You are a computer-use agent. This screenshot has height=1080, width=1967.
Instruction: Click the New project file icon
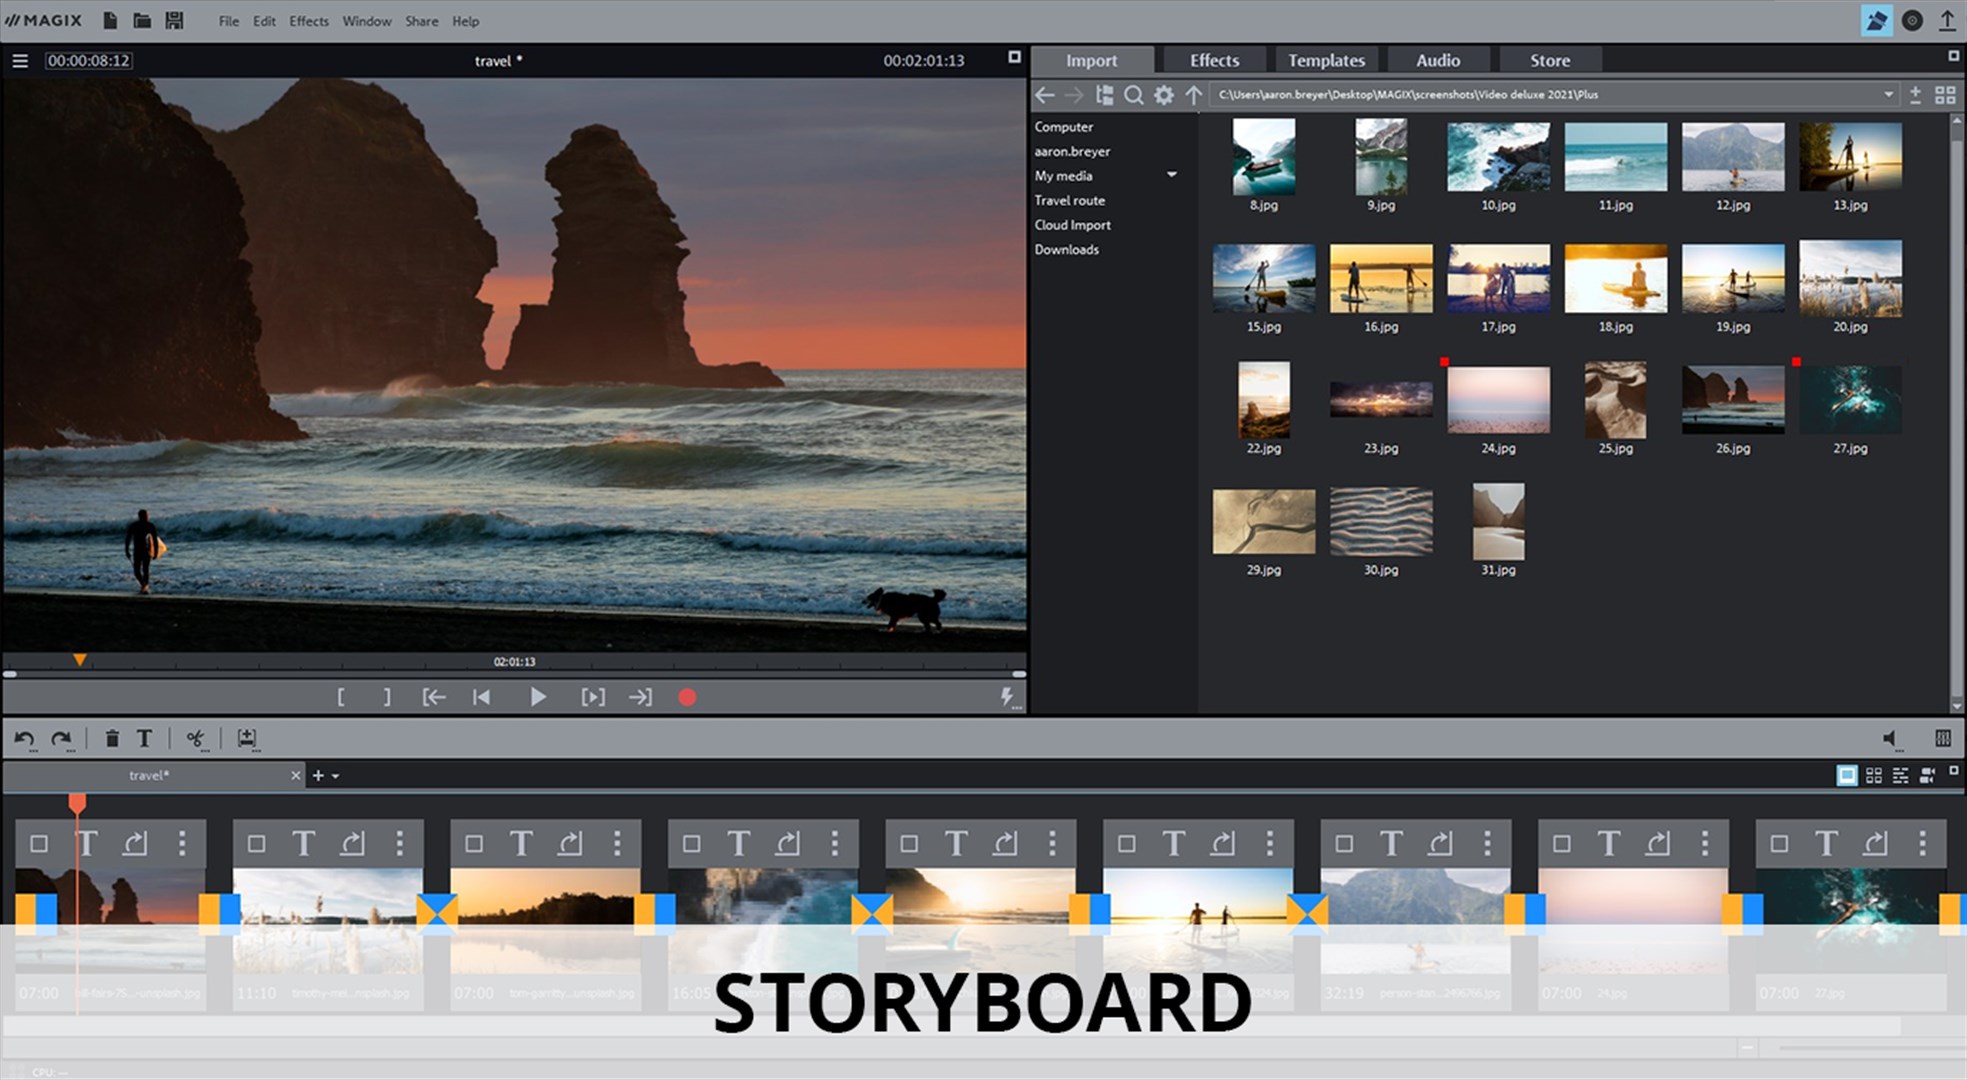coord(110,20)
